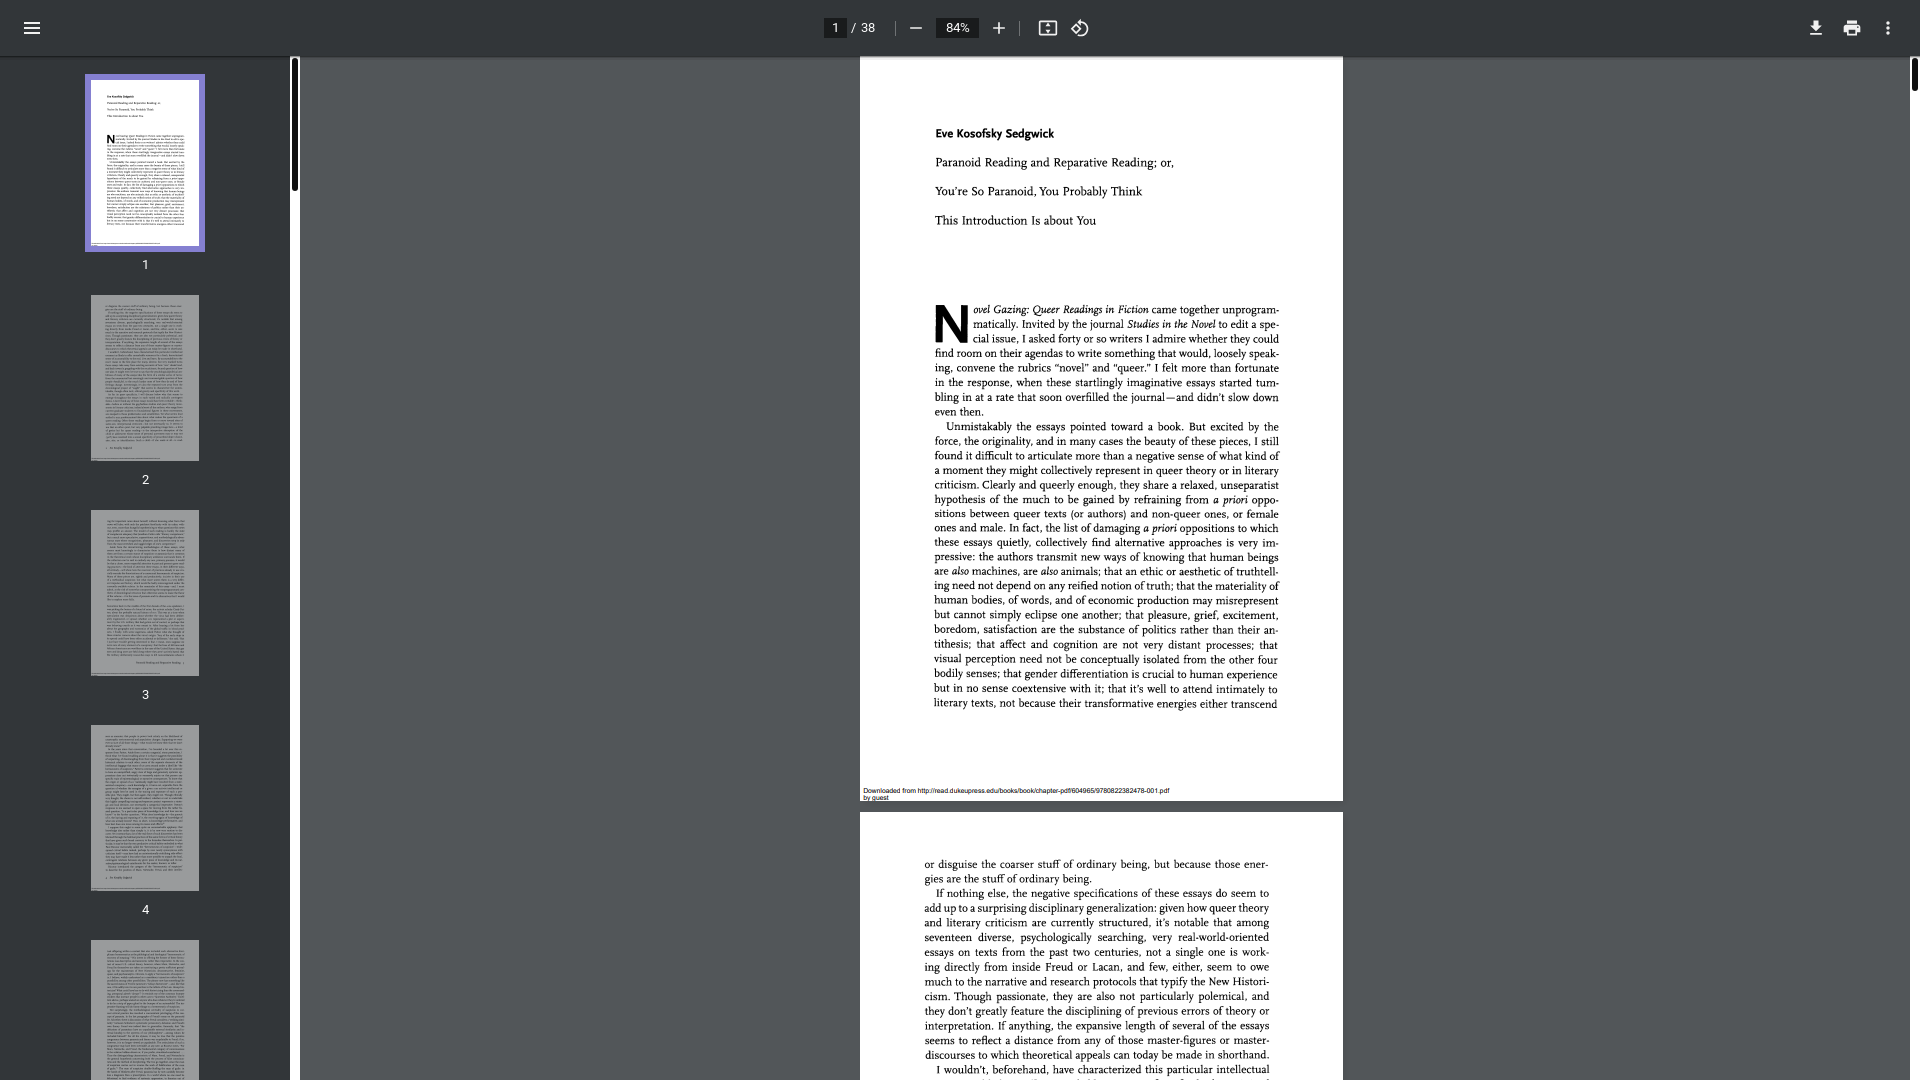The image size is (1920, 1080).
Task: Click the total page count '38'
Action: (x=868, y=28)
